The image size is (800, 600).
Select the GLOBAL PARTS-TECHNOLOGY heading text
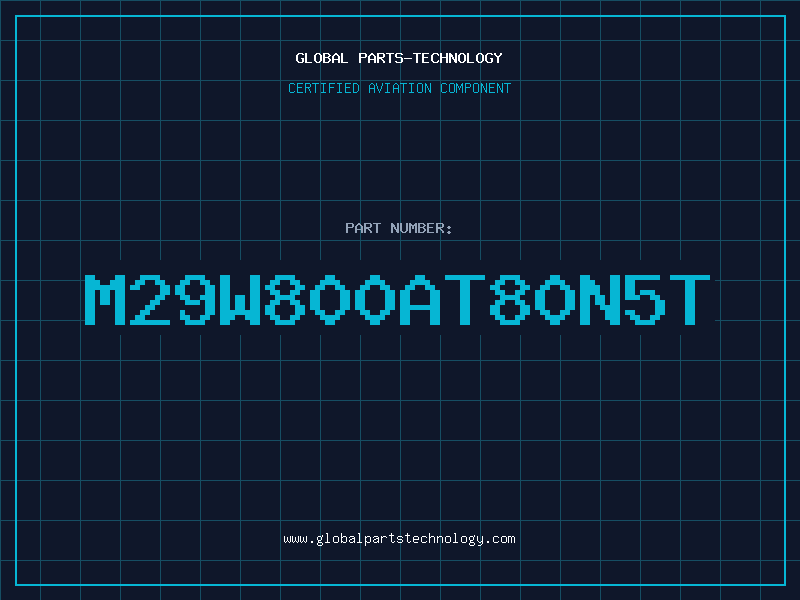point(399,58)
